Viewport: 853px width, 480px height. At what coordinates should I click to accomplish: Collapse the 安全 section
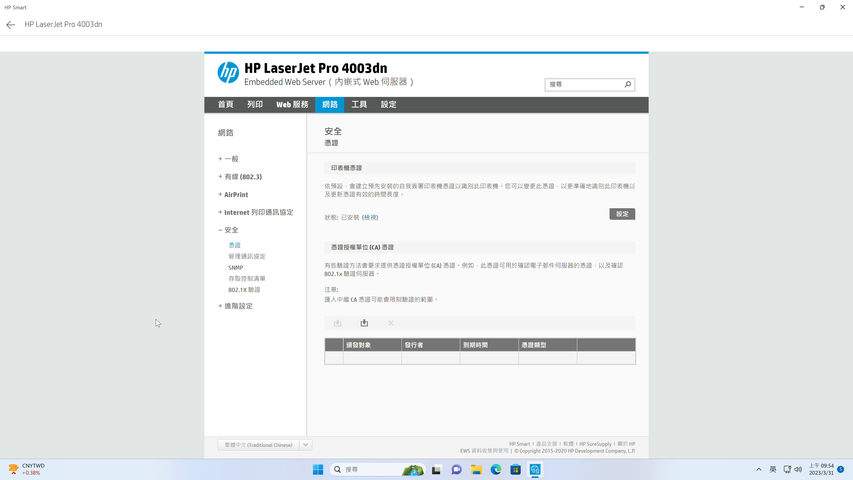tap(228, 230)
